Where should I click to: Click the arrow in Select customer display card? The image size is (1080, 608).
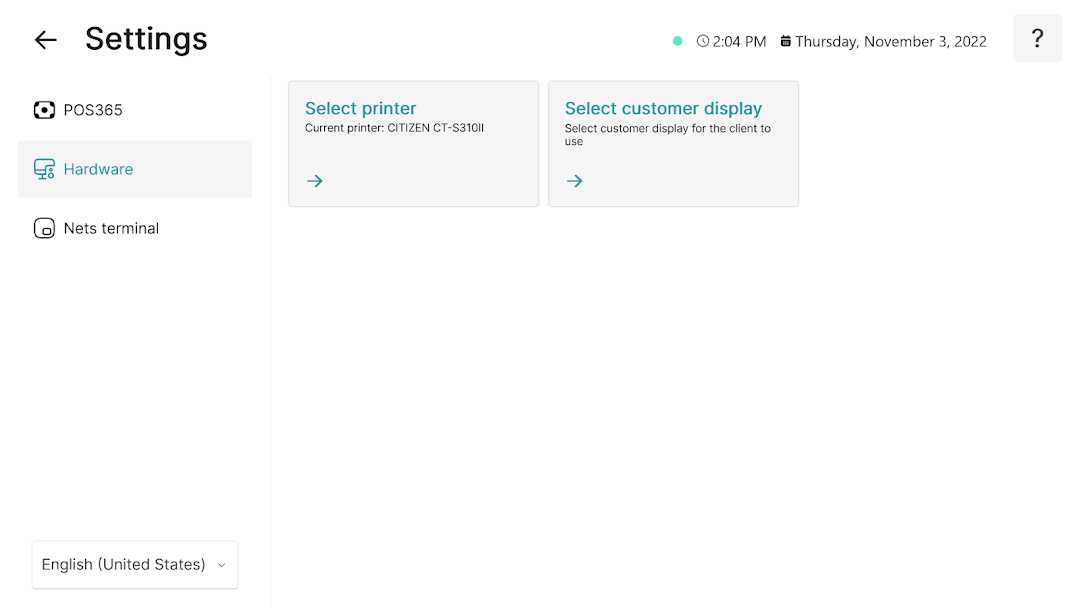coord(574,181)
